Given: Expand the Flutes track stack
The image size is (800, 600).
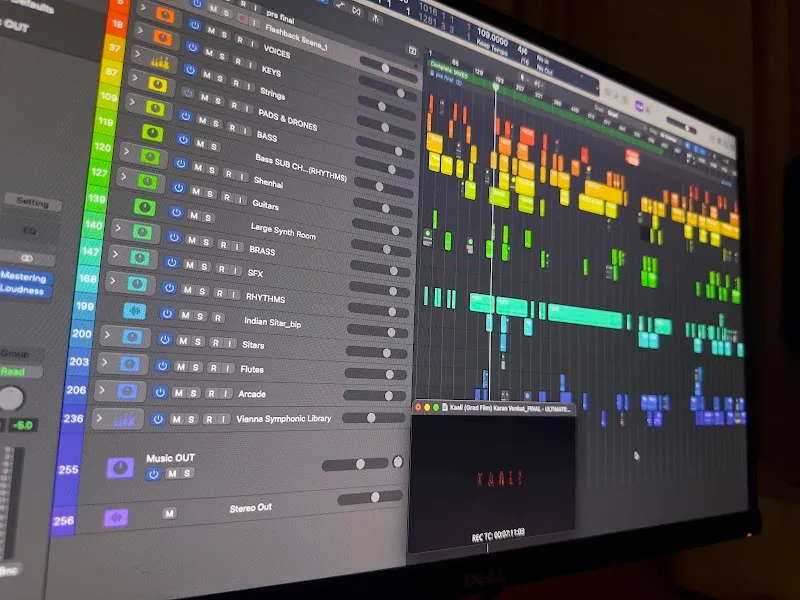Looking at the screenshot, I should click(x=104, y=362).
